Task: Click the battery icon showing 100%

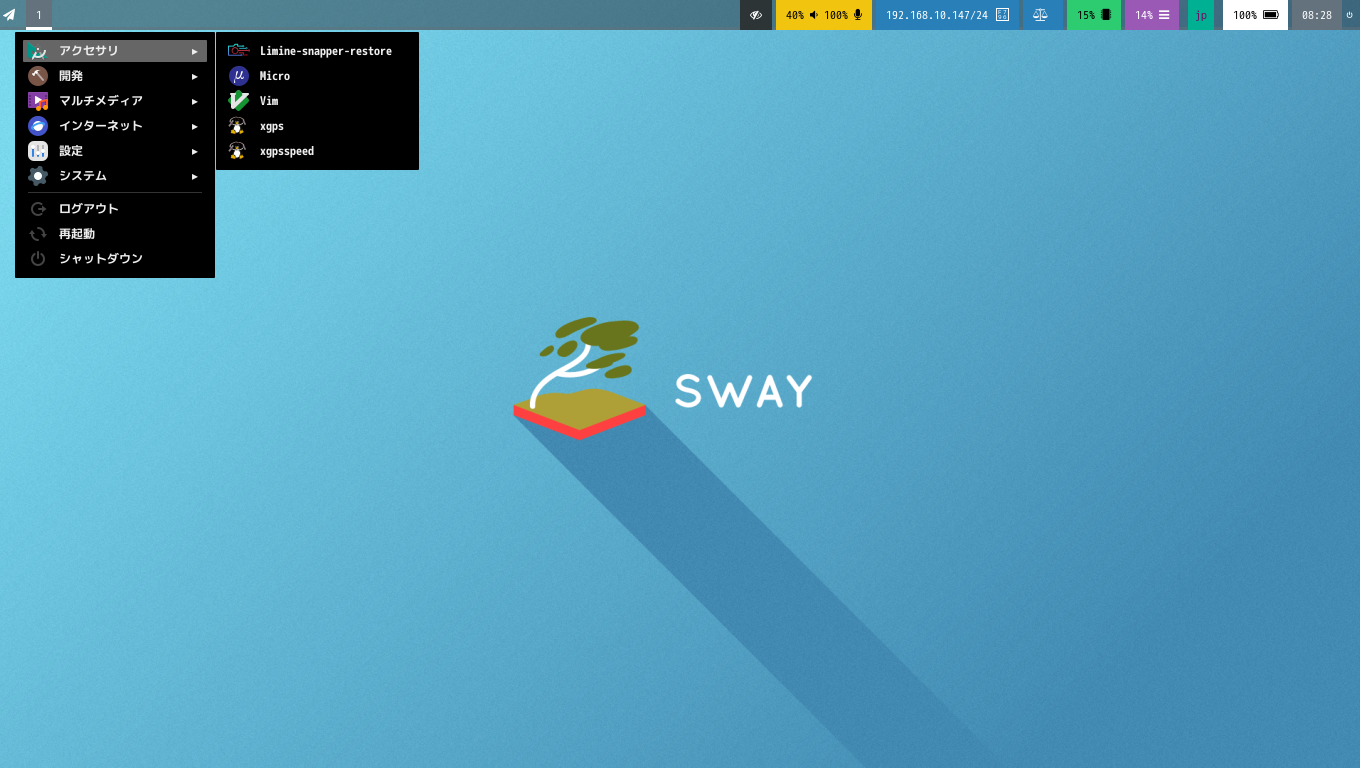Action: (1271, 15)
